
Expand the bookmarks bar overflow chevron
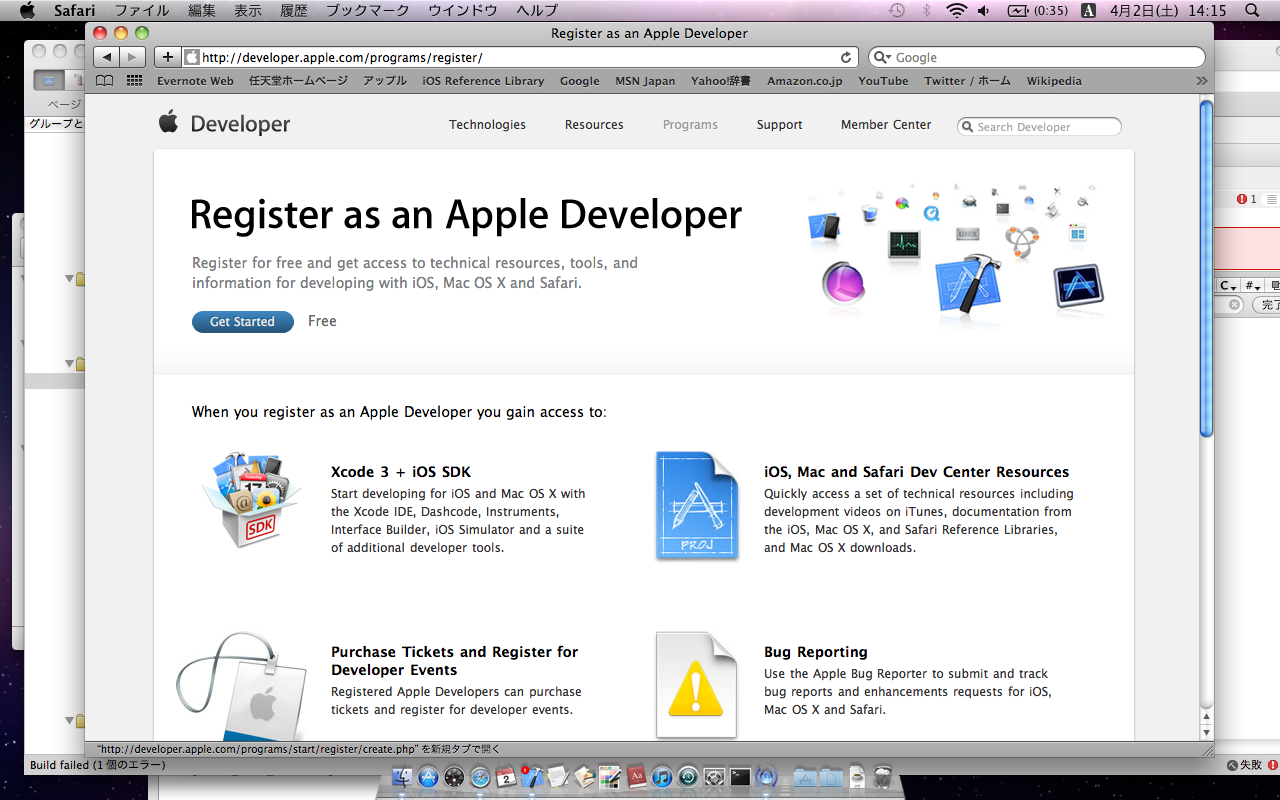[x=1201, y=81]
